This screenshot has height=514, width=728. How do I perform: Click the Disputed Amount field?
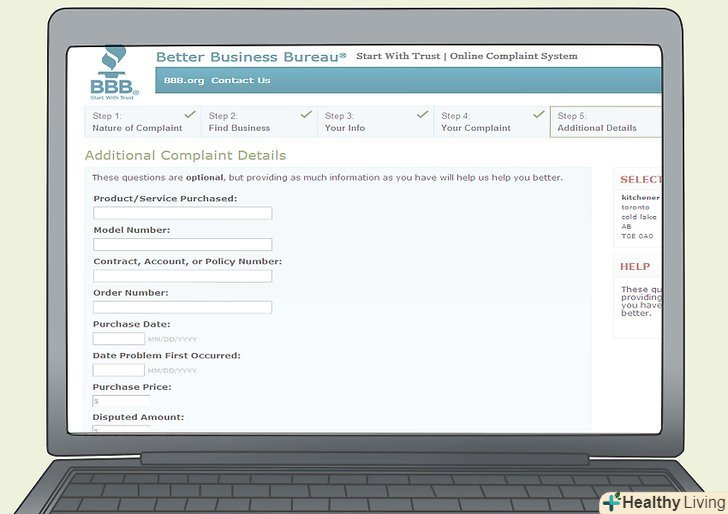[x=121, y=429]
